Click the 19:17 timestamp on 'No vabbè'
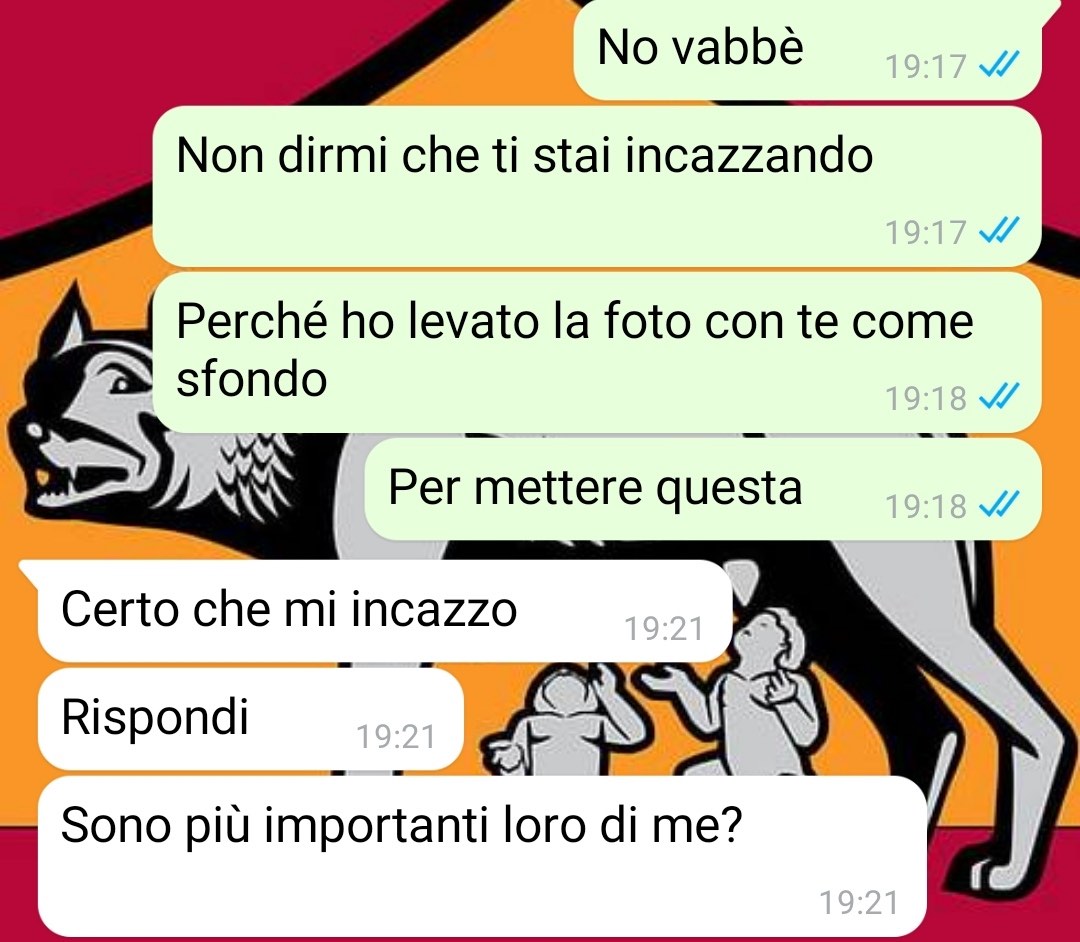1080x942 pixels. [x=926, y=67]
